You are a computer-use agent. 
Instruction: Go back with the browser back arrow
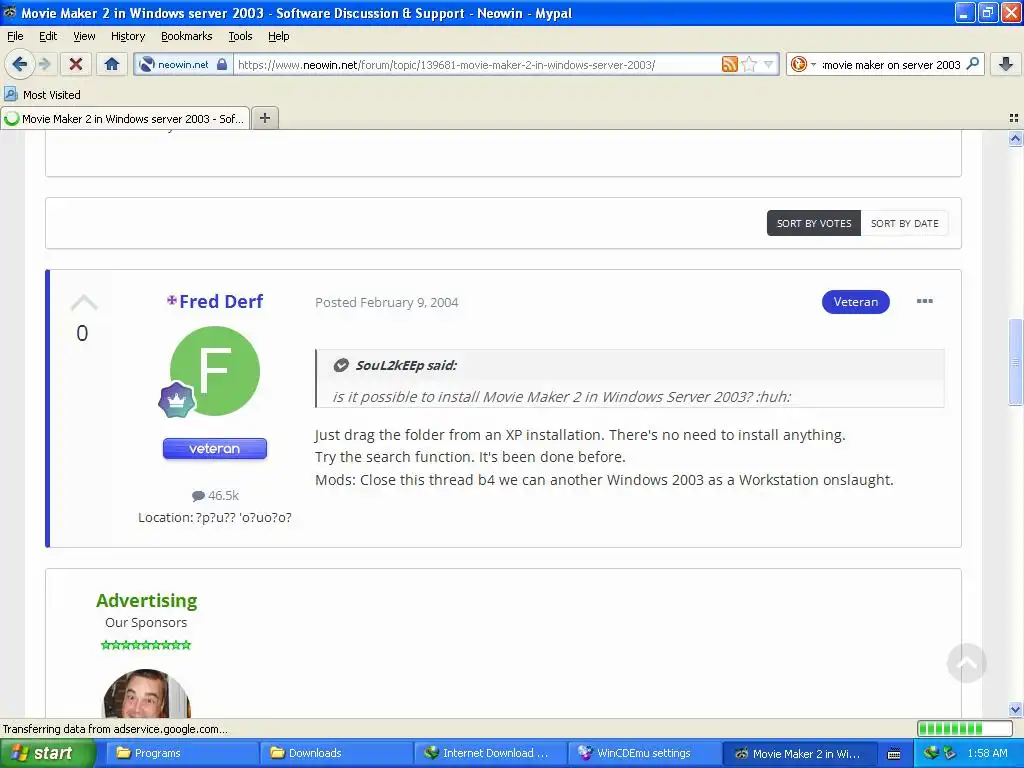[x=20, y=64]
